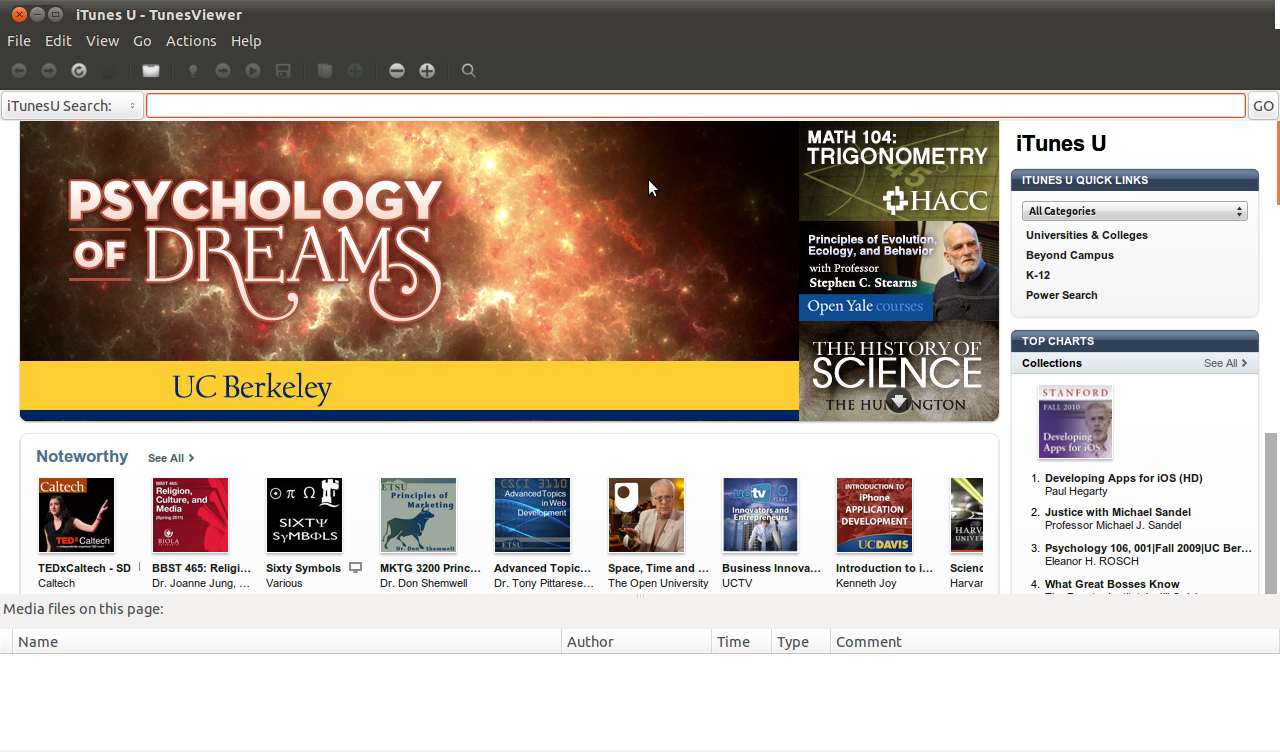Click the Comment column header

[1055, 642]
